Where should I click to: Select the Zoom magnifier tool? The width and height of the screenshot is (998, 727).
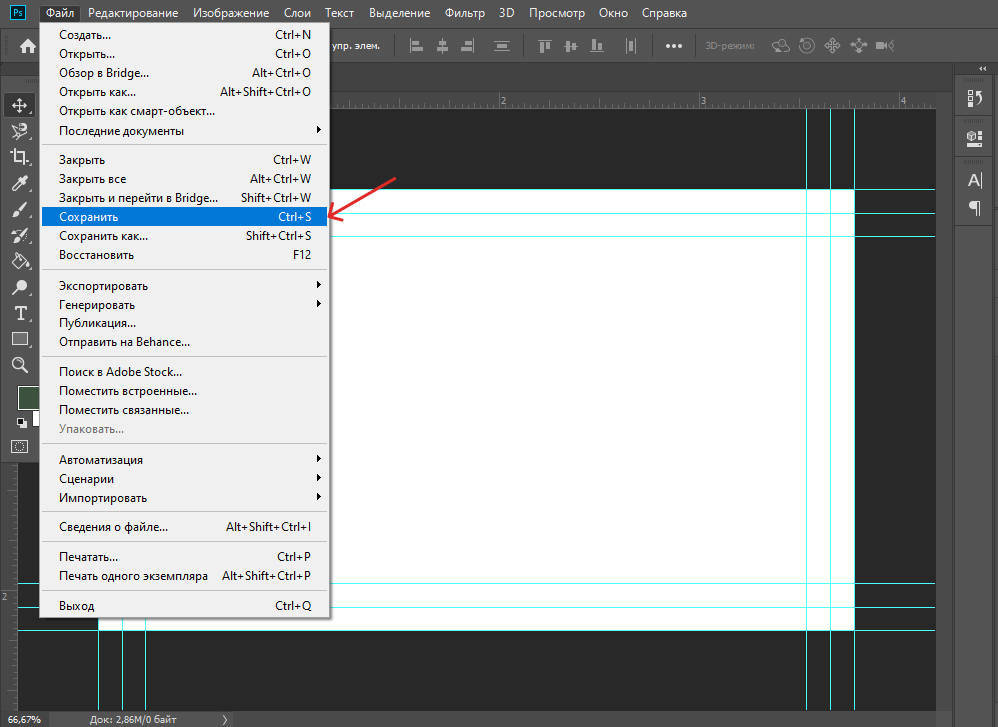tap(19, 365)
